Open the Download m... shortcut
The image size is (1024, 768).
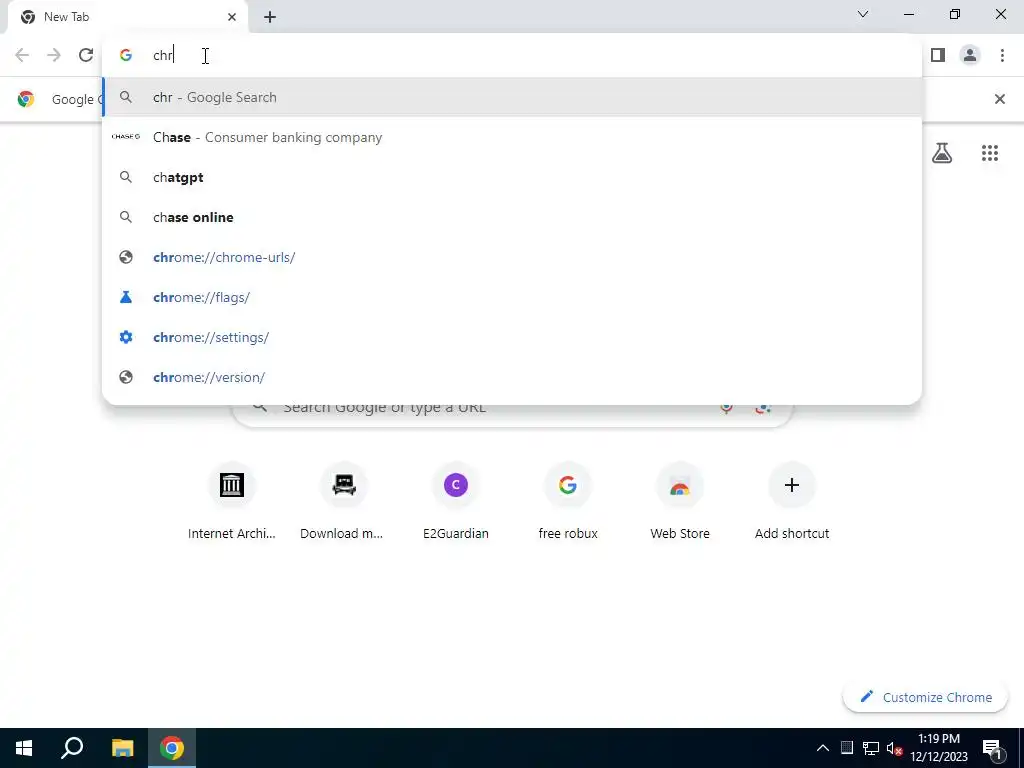click(344, 502)
